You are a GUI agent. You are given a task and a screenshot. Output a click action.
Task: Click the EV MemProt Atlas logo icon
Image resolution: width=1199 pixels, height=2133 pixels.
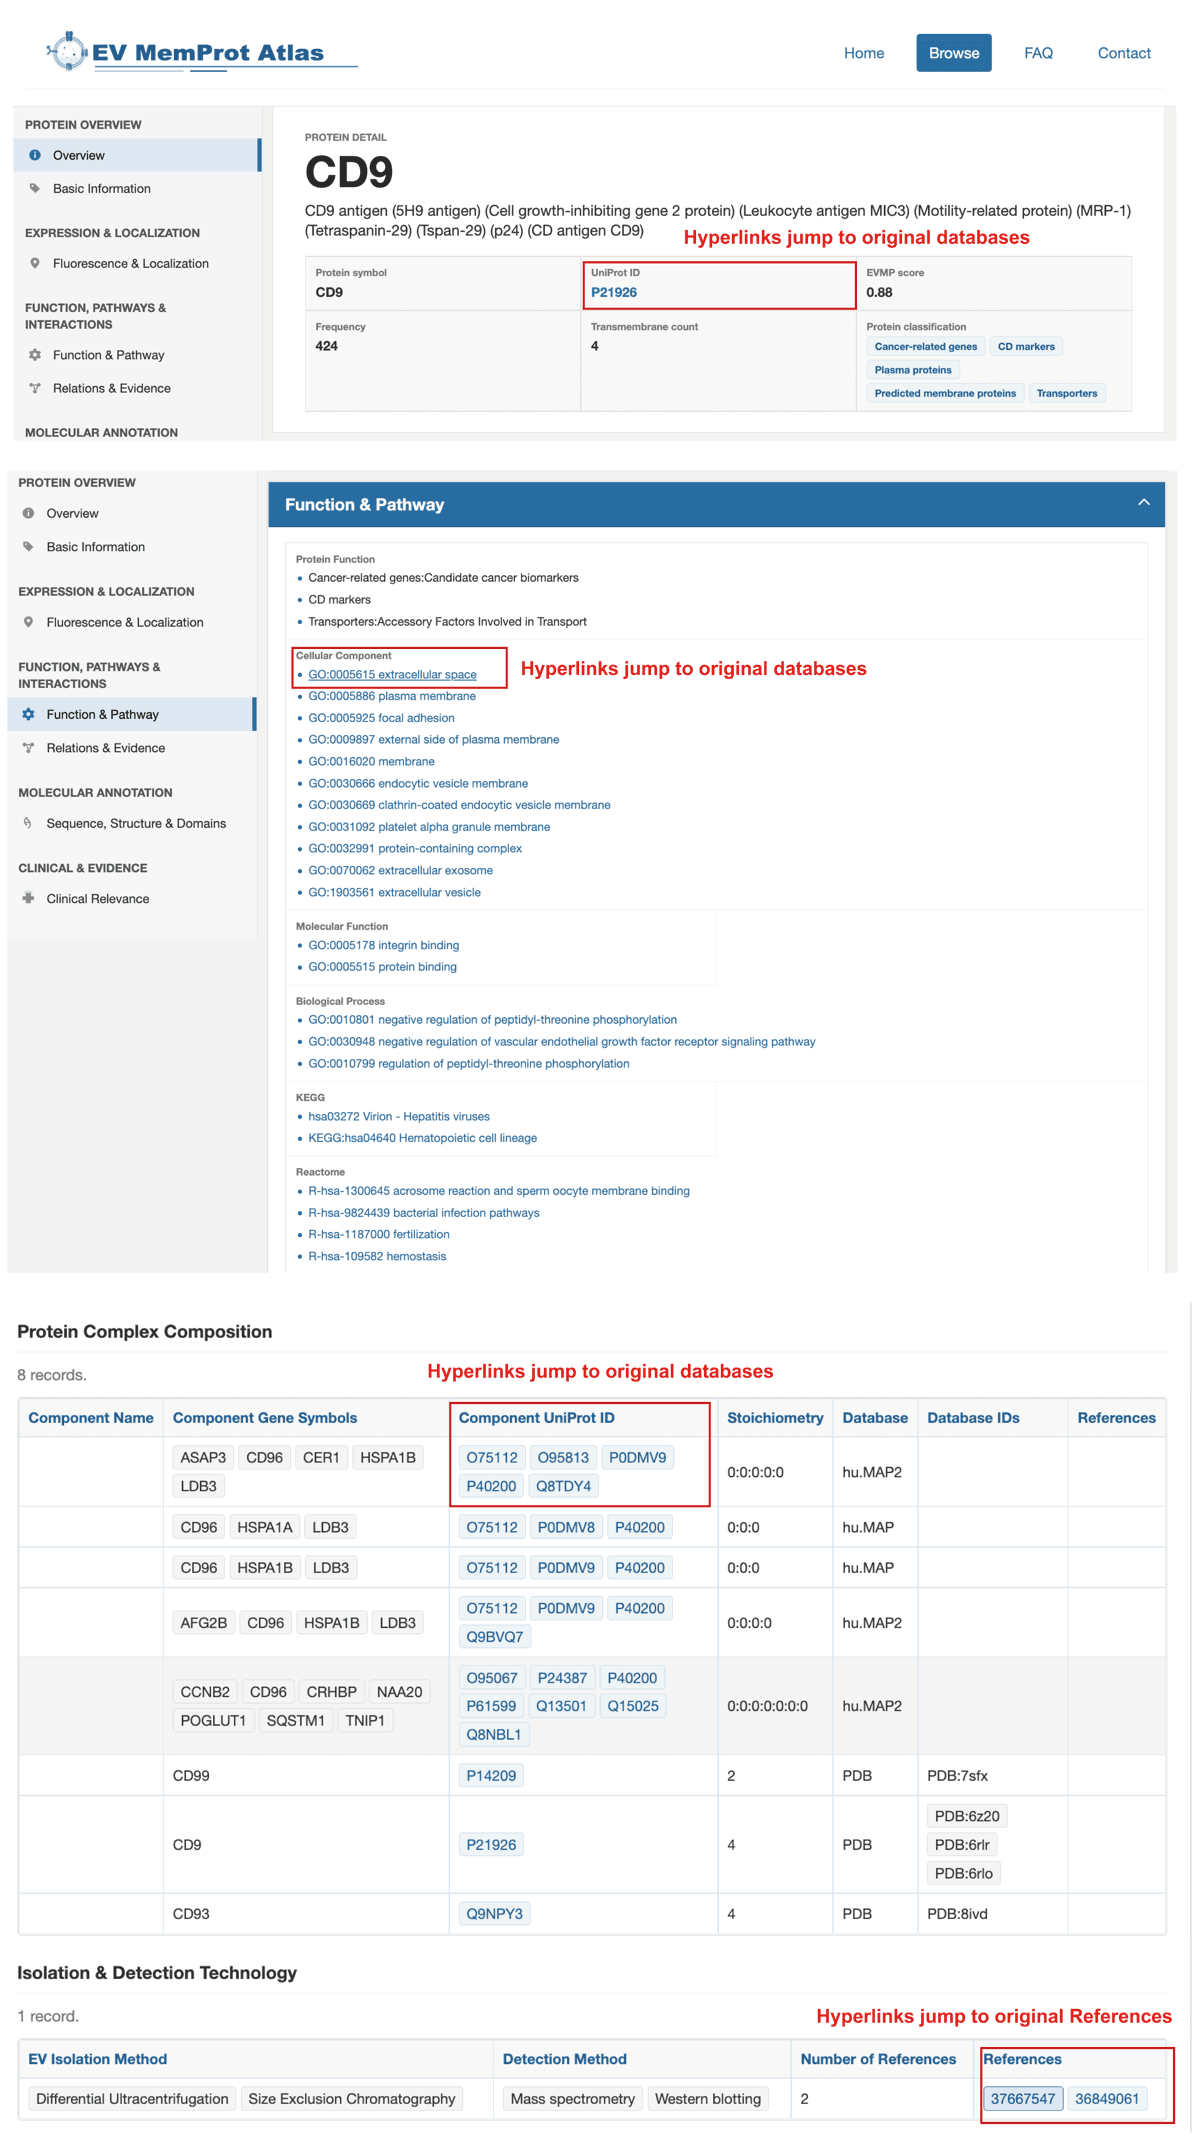pyautogui.click(x=67, y=51)
